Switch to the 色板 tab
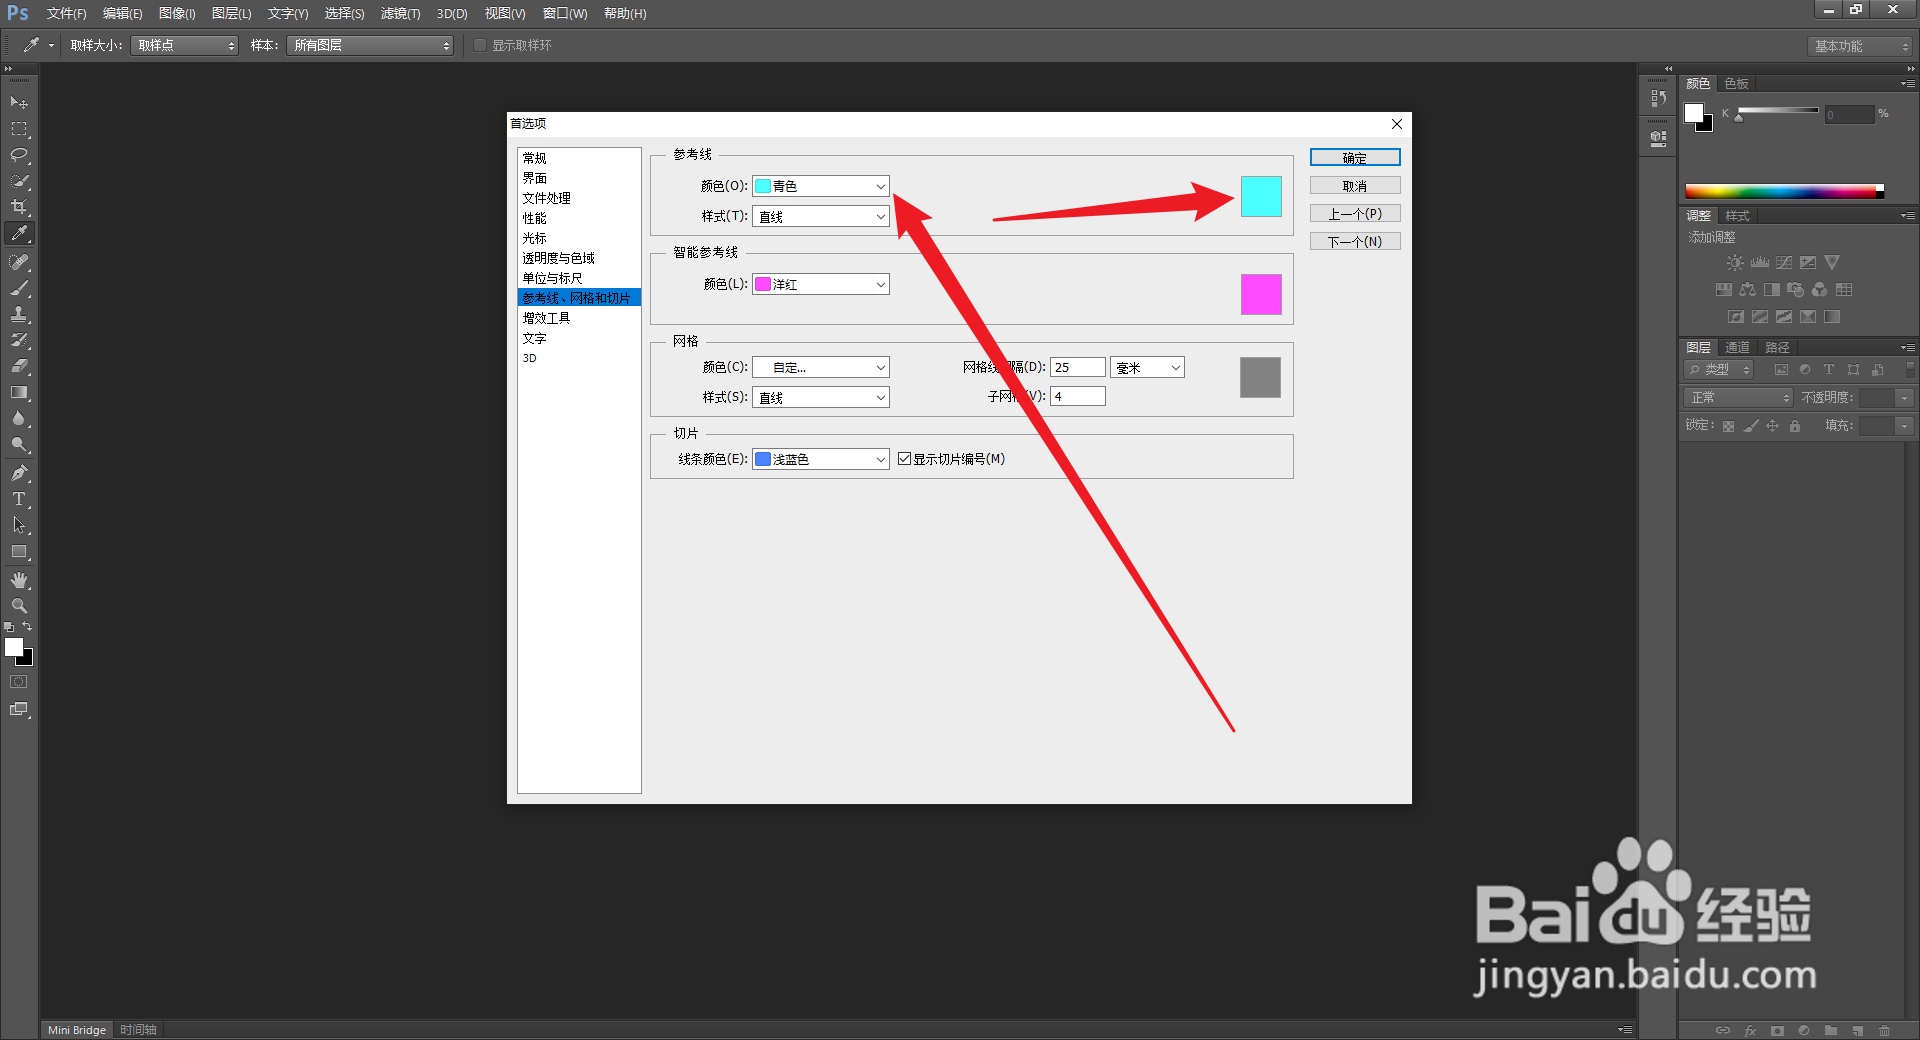Screen dimensions: 1920x1040 point(1737,84)
